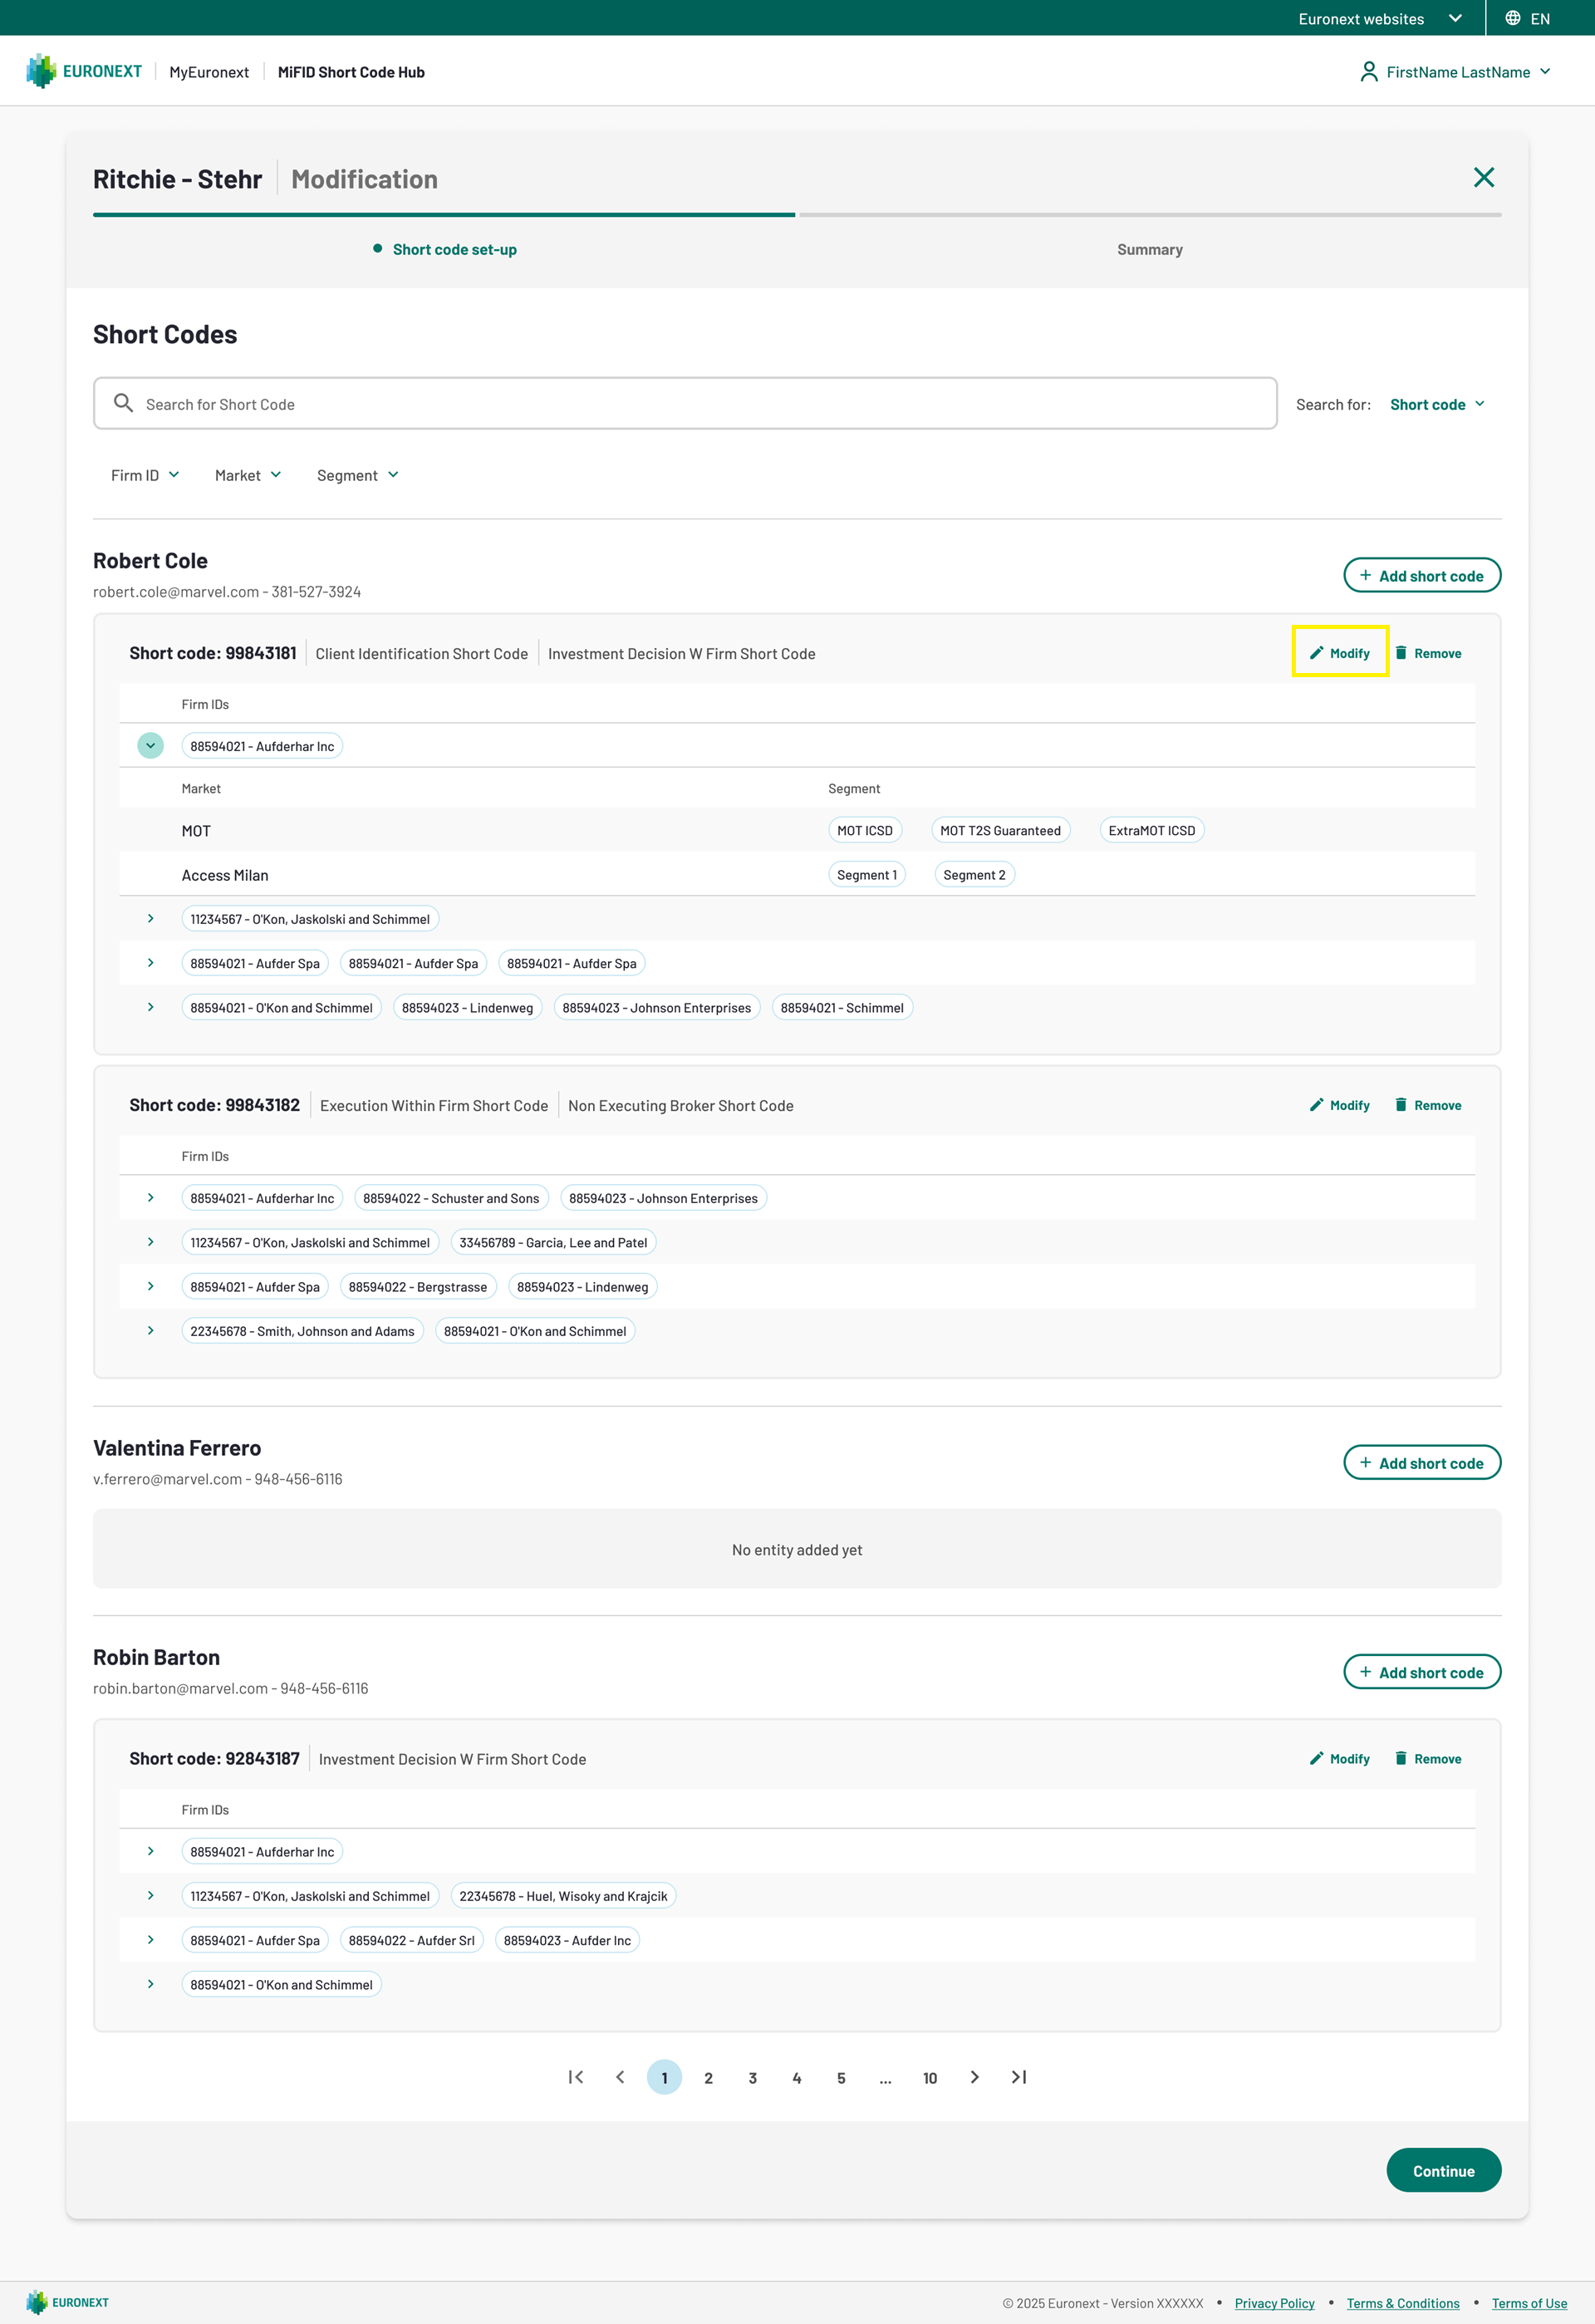
Task: Remove short code 99843181
Action: (1428, 653)
